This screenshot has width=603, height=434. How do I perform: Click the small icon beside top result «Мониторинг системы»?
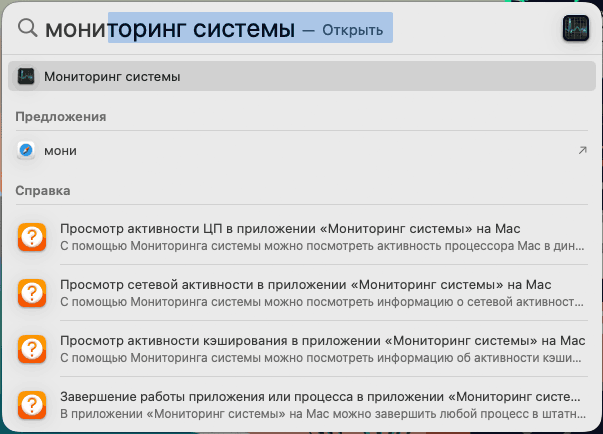point(26,76)
